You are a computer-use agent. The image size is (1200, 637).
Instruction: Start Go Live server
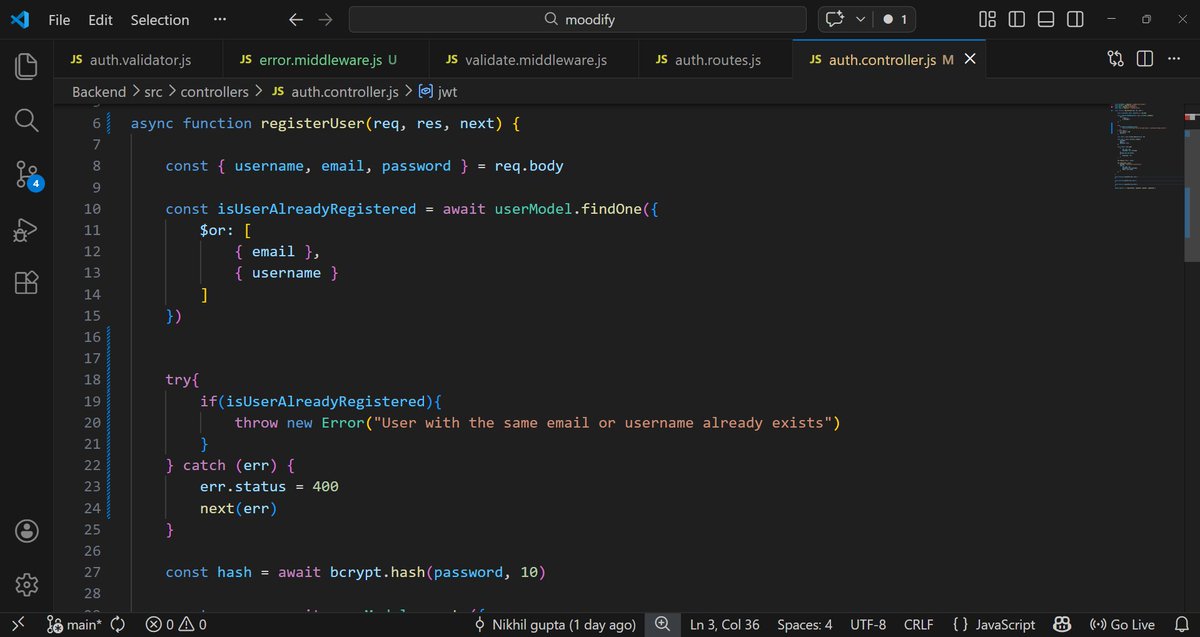(x=1121, y=625)
